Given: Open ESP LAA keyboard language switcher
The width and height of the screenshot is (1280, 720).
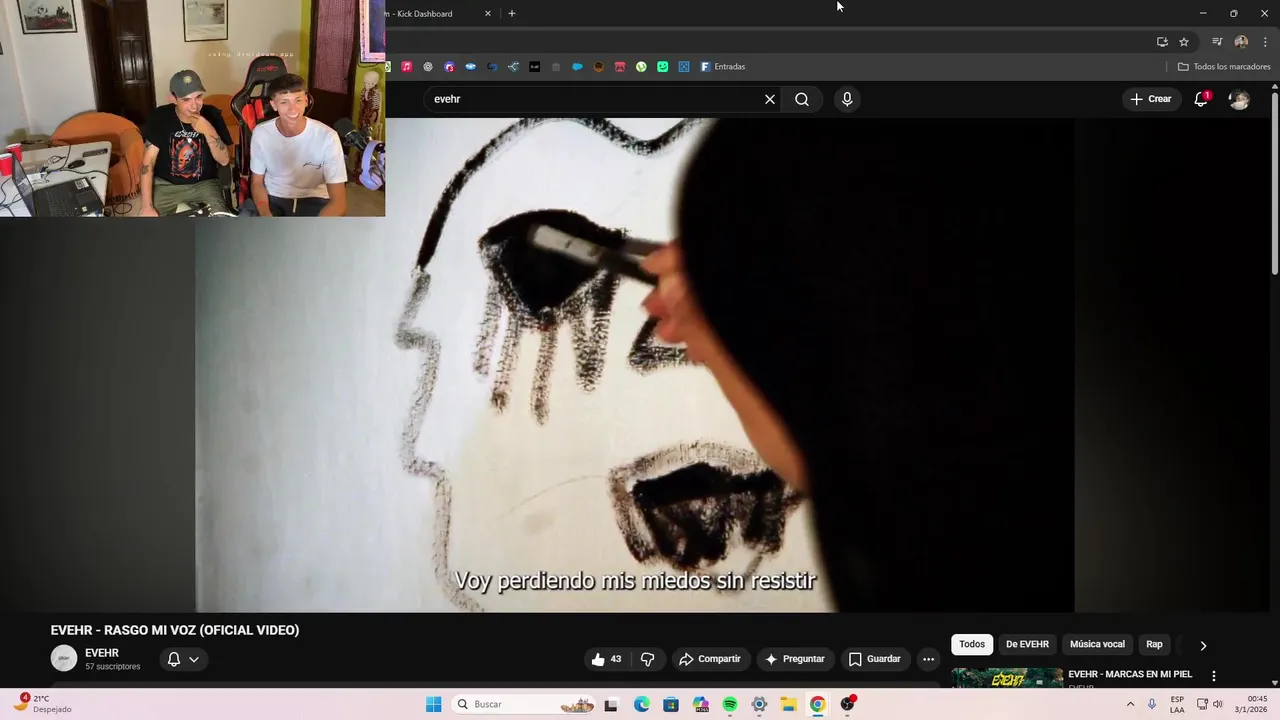Looking at the screenshot, I should point(1177,704).
